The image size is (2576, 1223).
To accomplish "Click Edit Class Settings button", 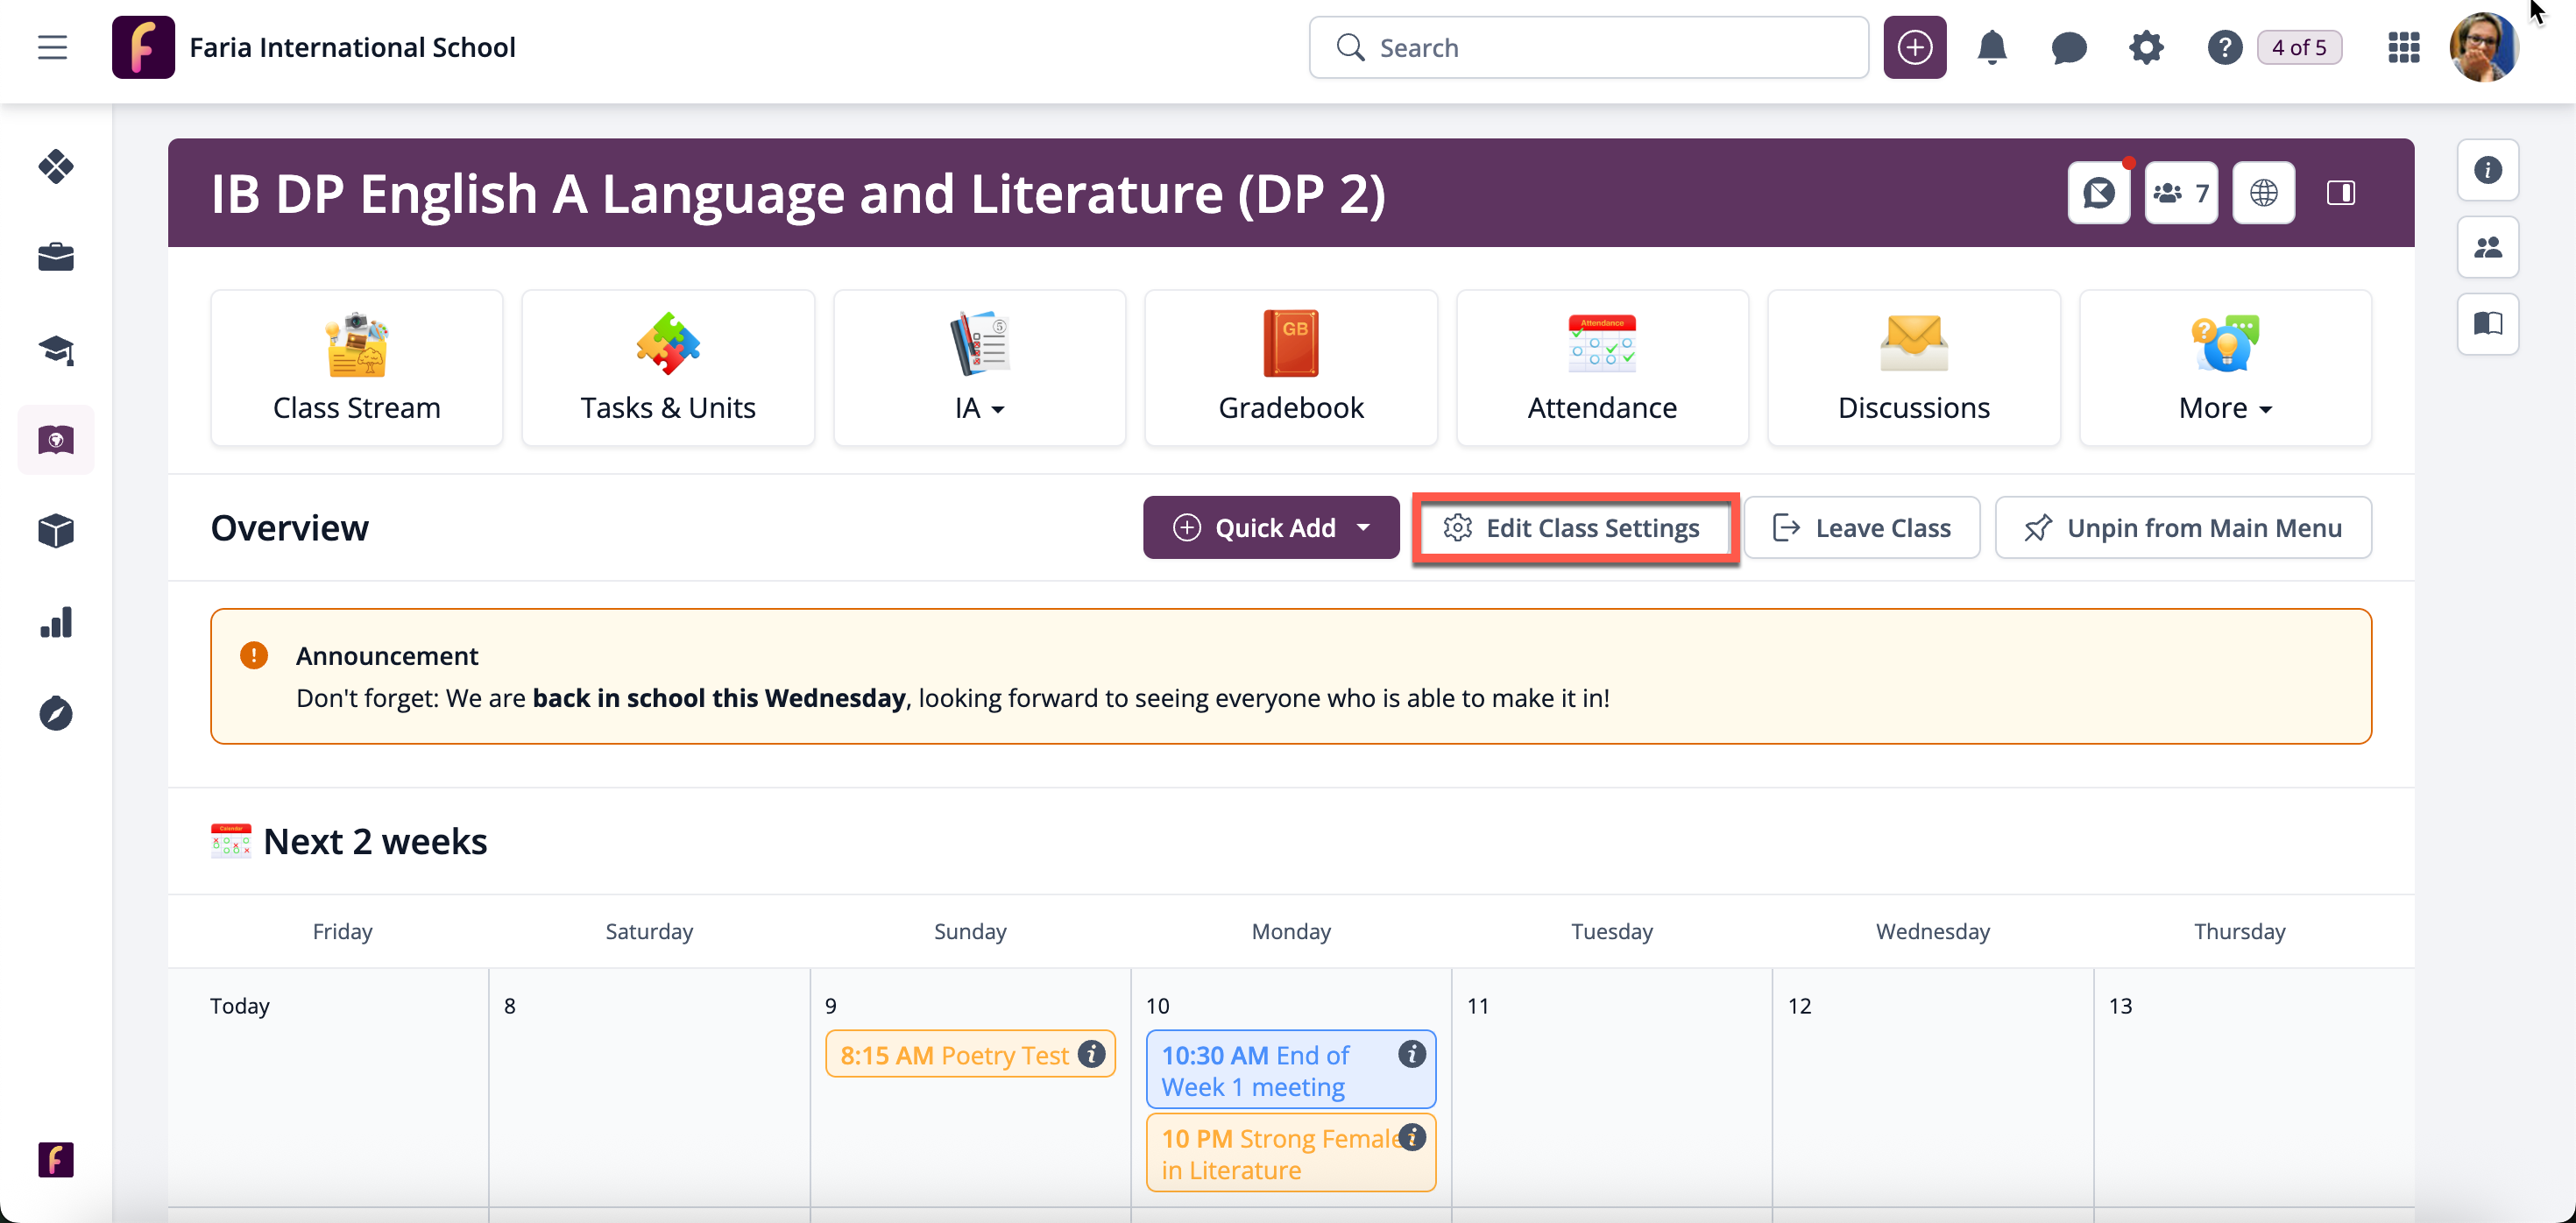I will 1574,527.
